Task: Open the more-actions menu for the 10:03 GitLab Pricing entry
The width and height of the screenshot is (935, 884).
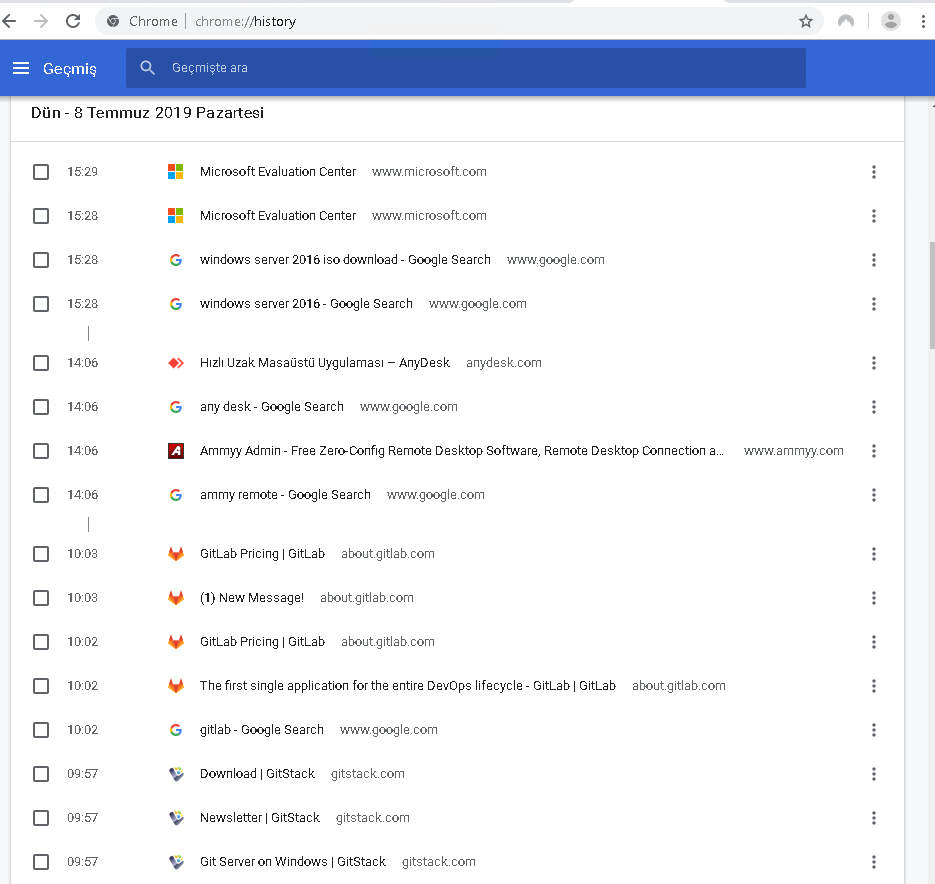Action: (874, 554)
